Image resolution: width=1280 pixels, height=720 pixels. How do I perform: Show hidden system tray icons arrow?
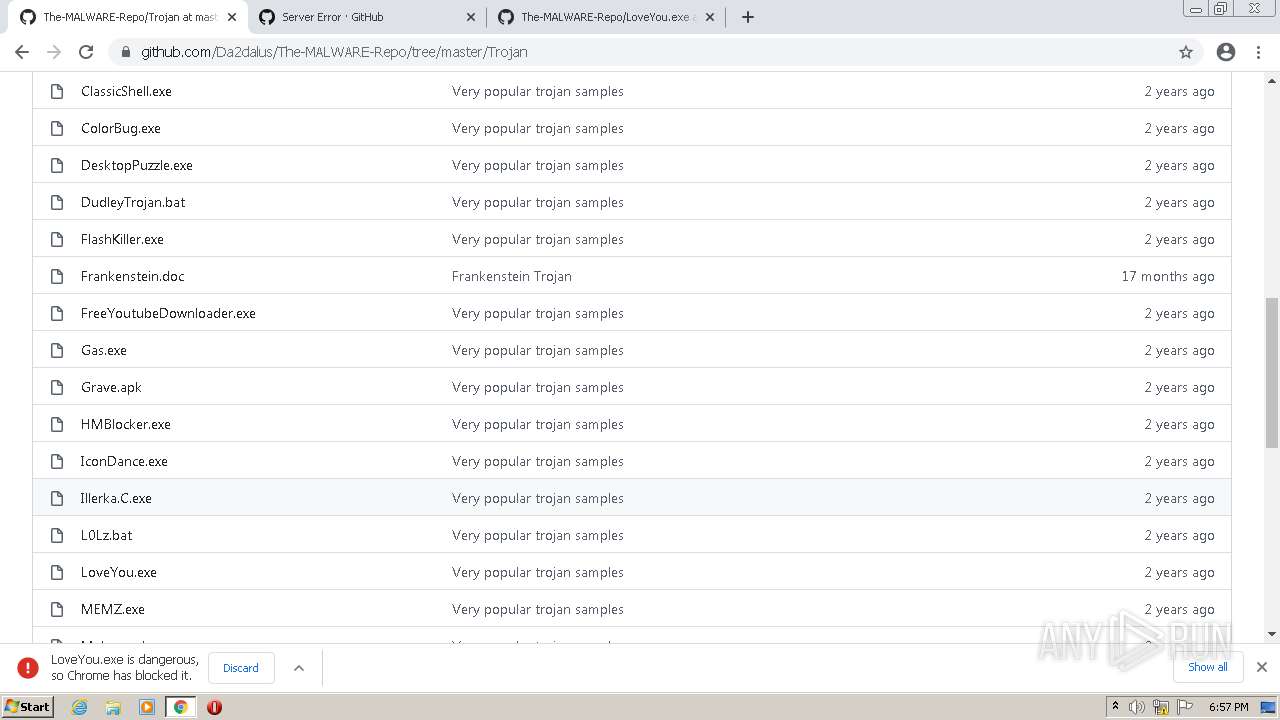point(1115,707)
